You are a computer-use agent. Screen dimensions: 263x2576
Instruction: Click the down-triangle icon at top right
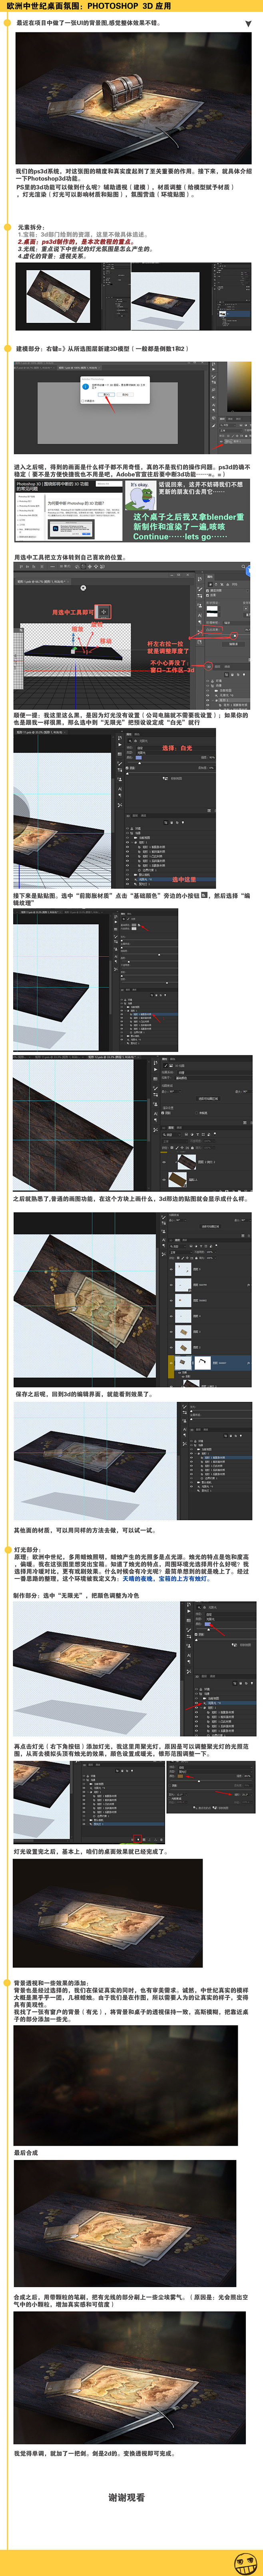point(248,23)
